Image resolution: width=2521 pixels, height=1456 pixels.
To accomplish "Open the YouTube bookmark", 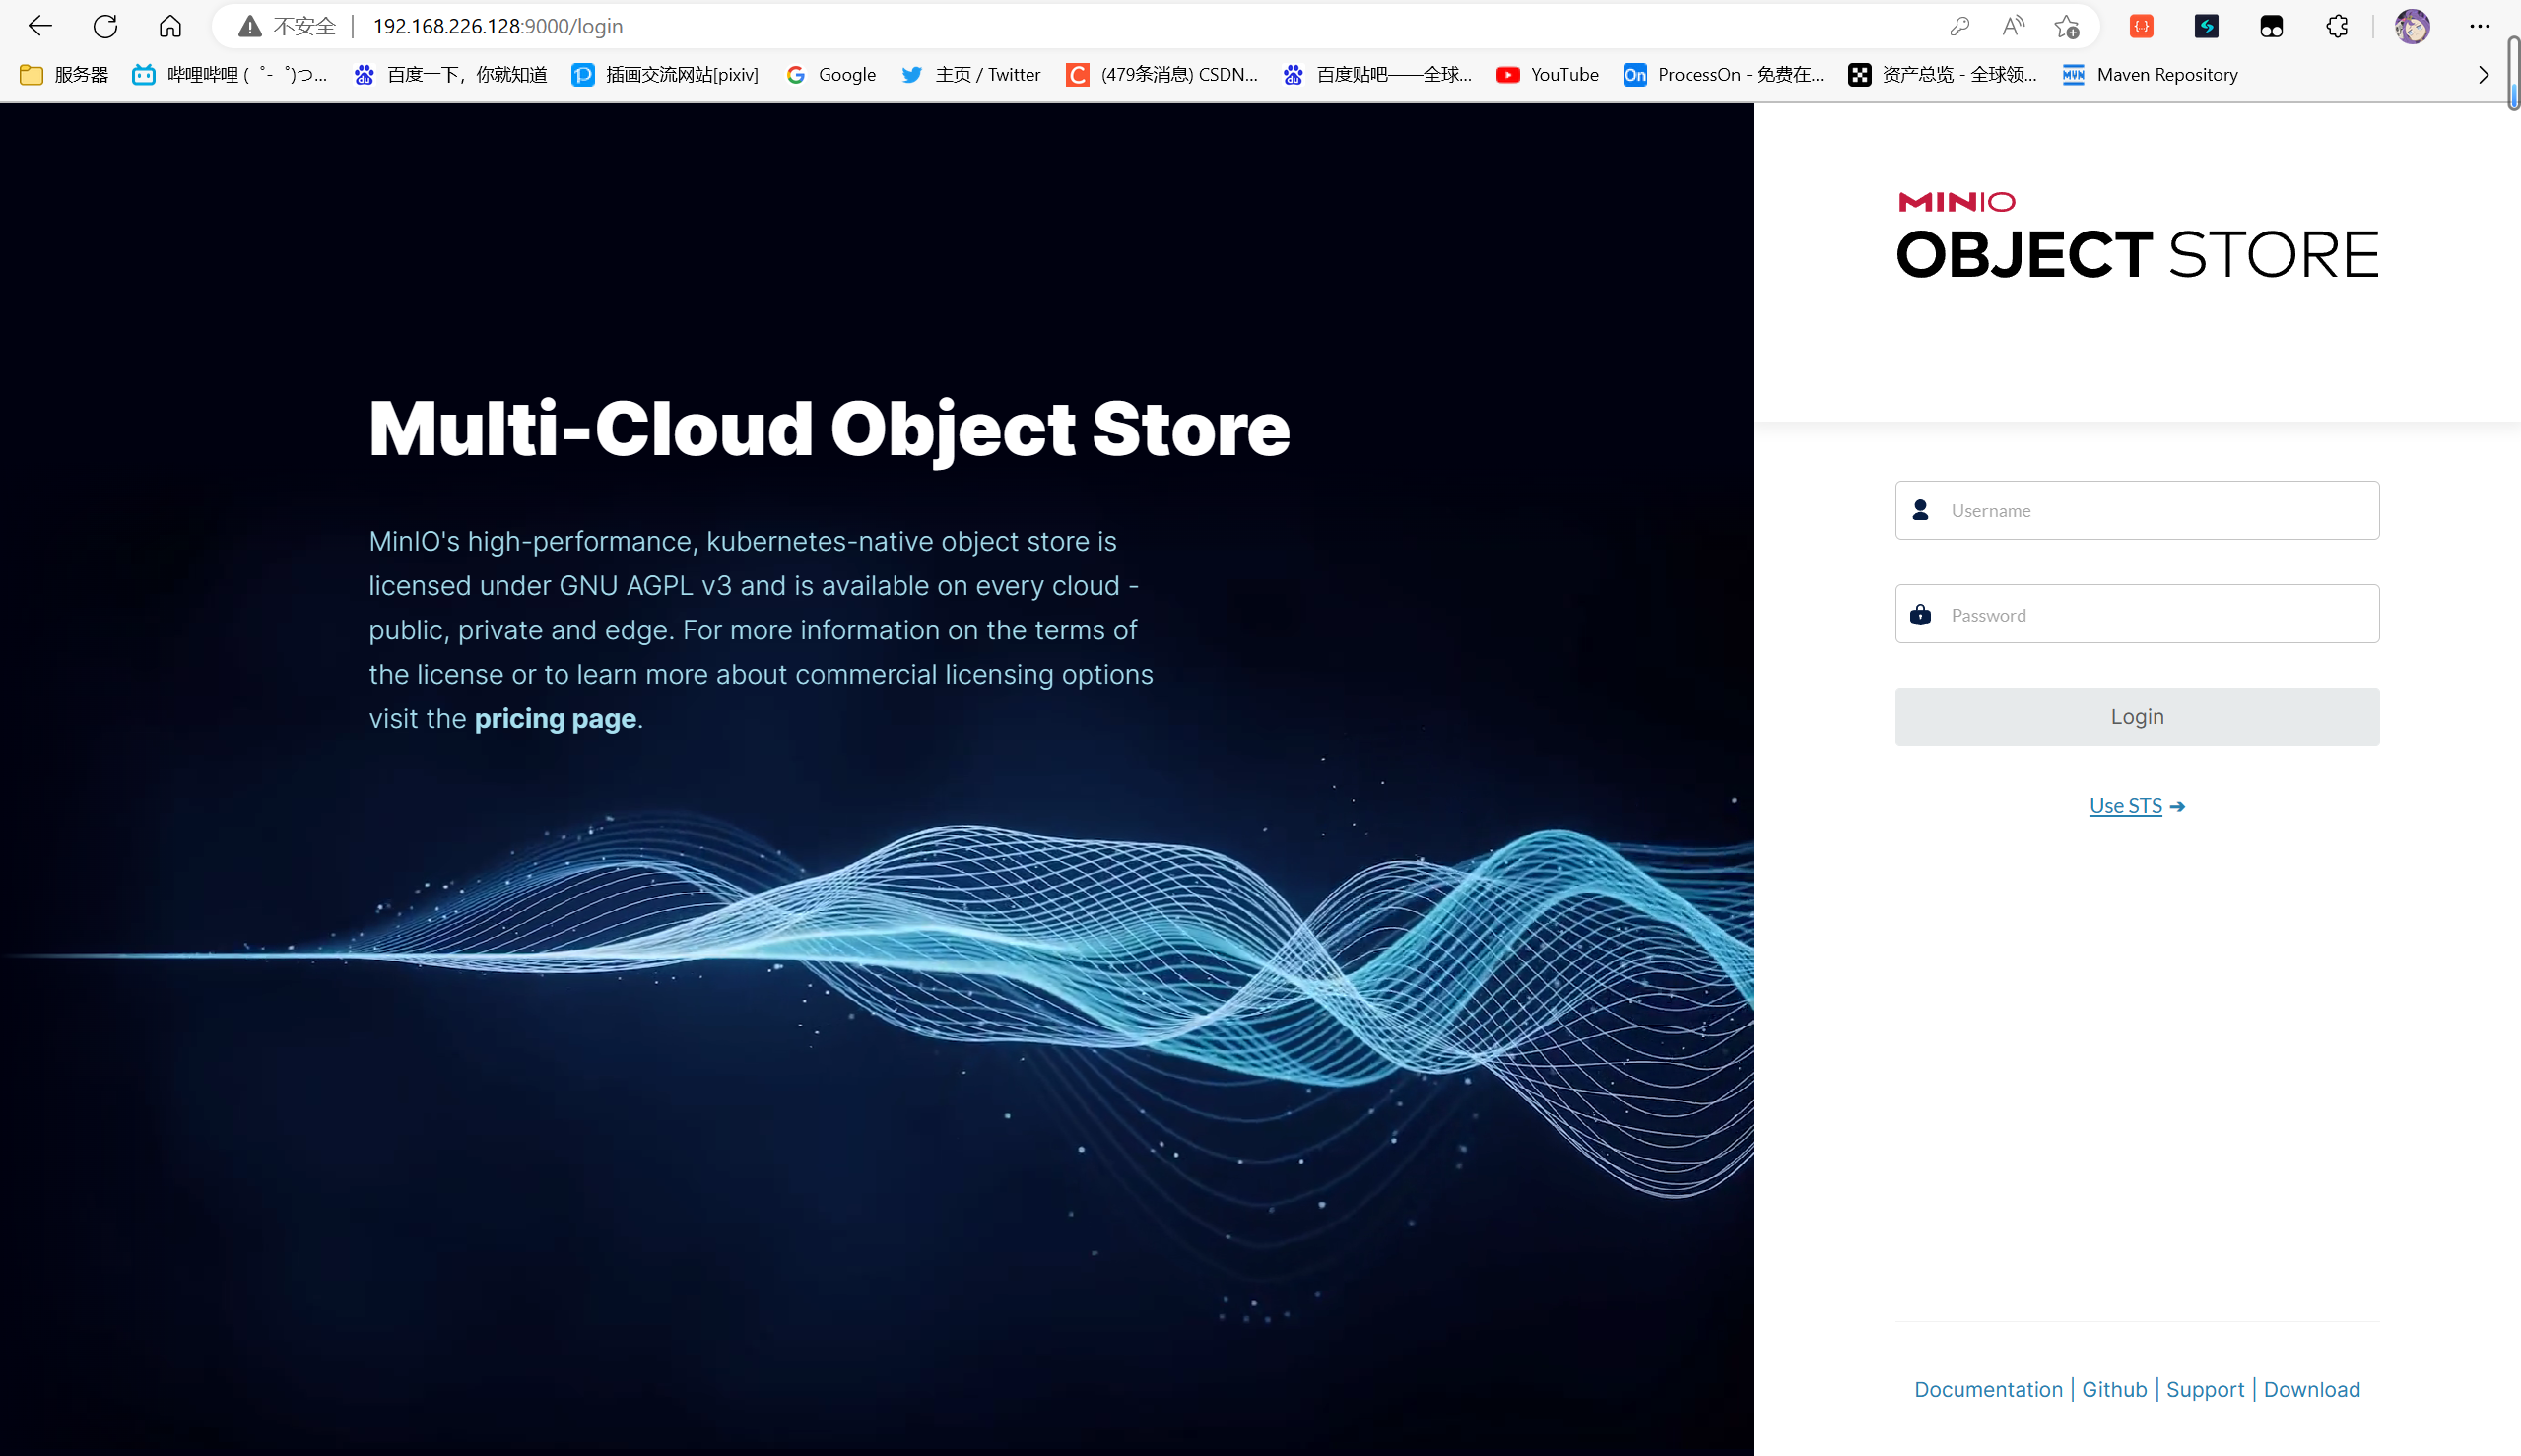I will 1547,75.
